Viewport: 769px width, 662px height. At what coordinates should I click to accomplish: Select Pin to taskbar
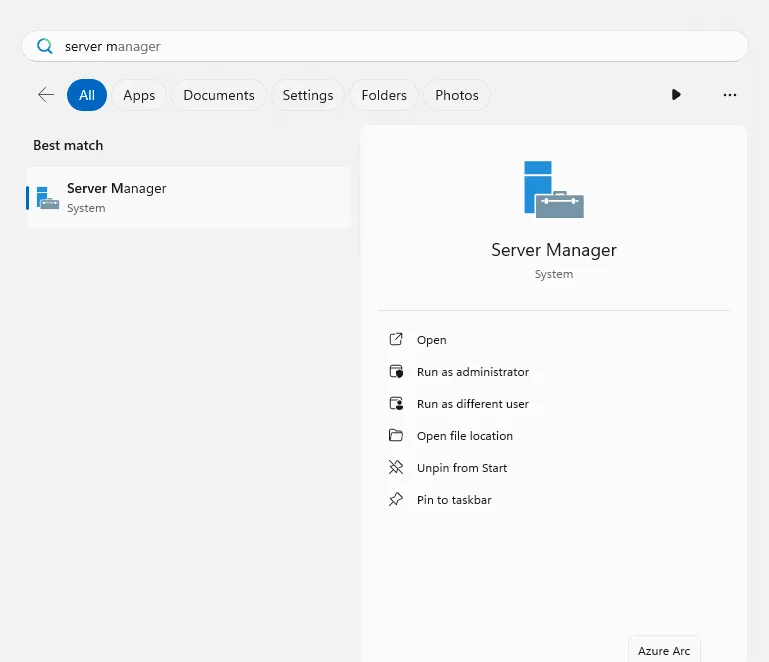(454, 500)
